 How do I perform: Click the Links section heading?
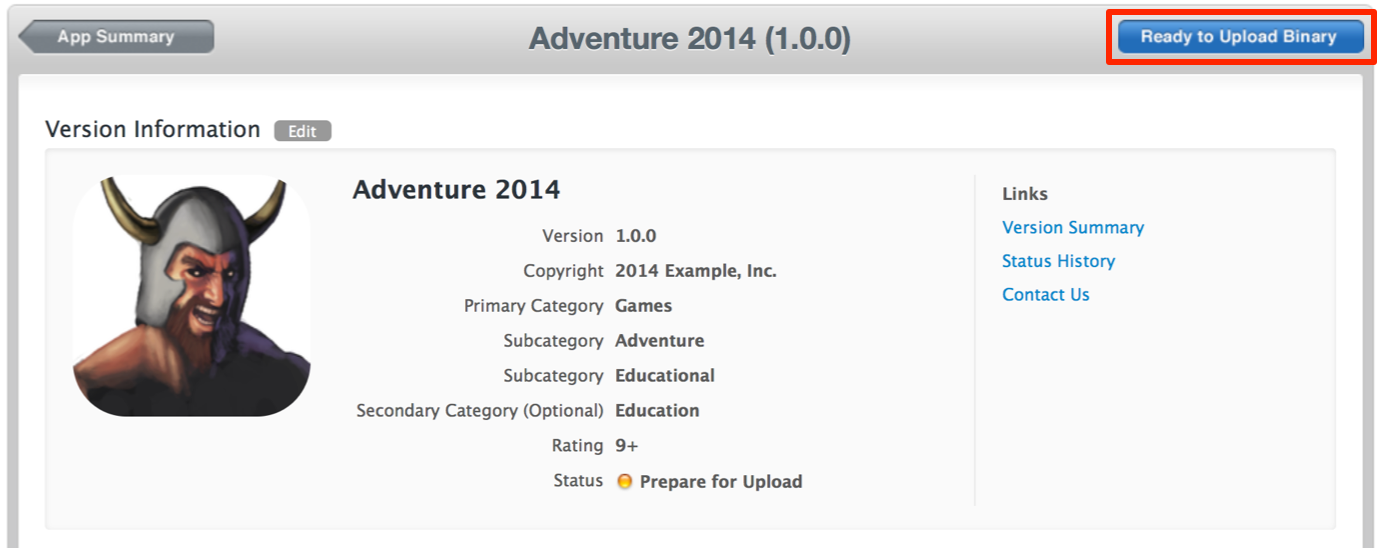pyautogui.click(x=1025, y=194)
